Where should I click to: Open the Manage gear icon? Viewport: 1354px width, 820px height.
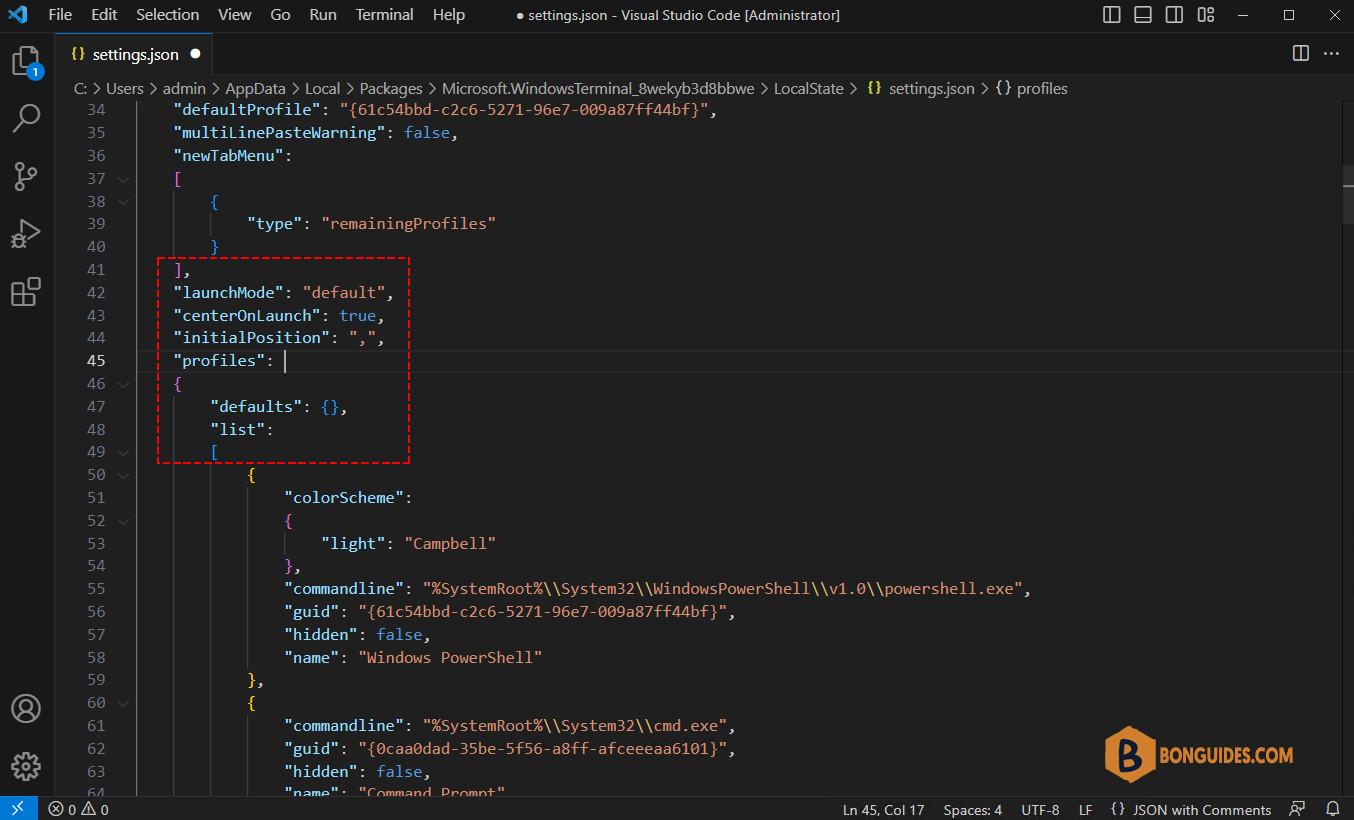pos(26,767)
